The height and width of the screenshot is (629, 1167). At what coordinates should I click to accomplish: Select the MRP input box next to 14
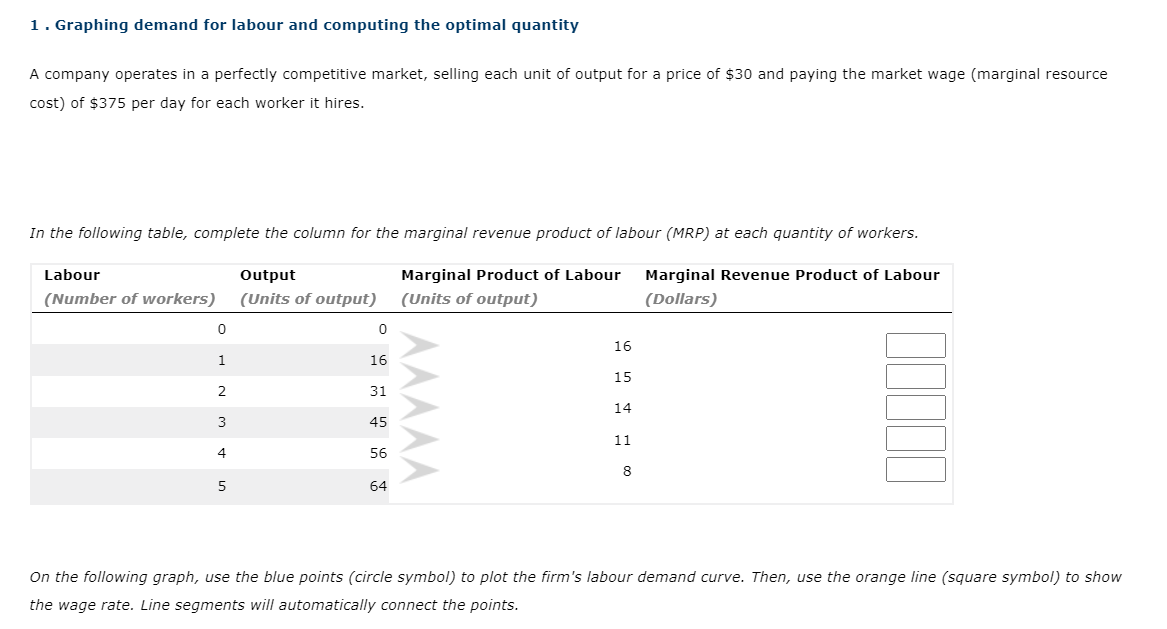pos(914,407)
